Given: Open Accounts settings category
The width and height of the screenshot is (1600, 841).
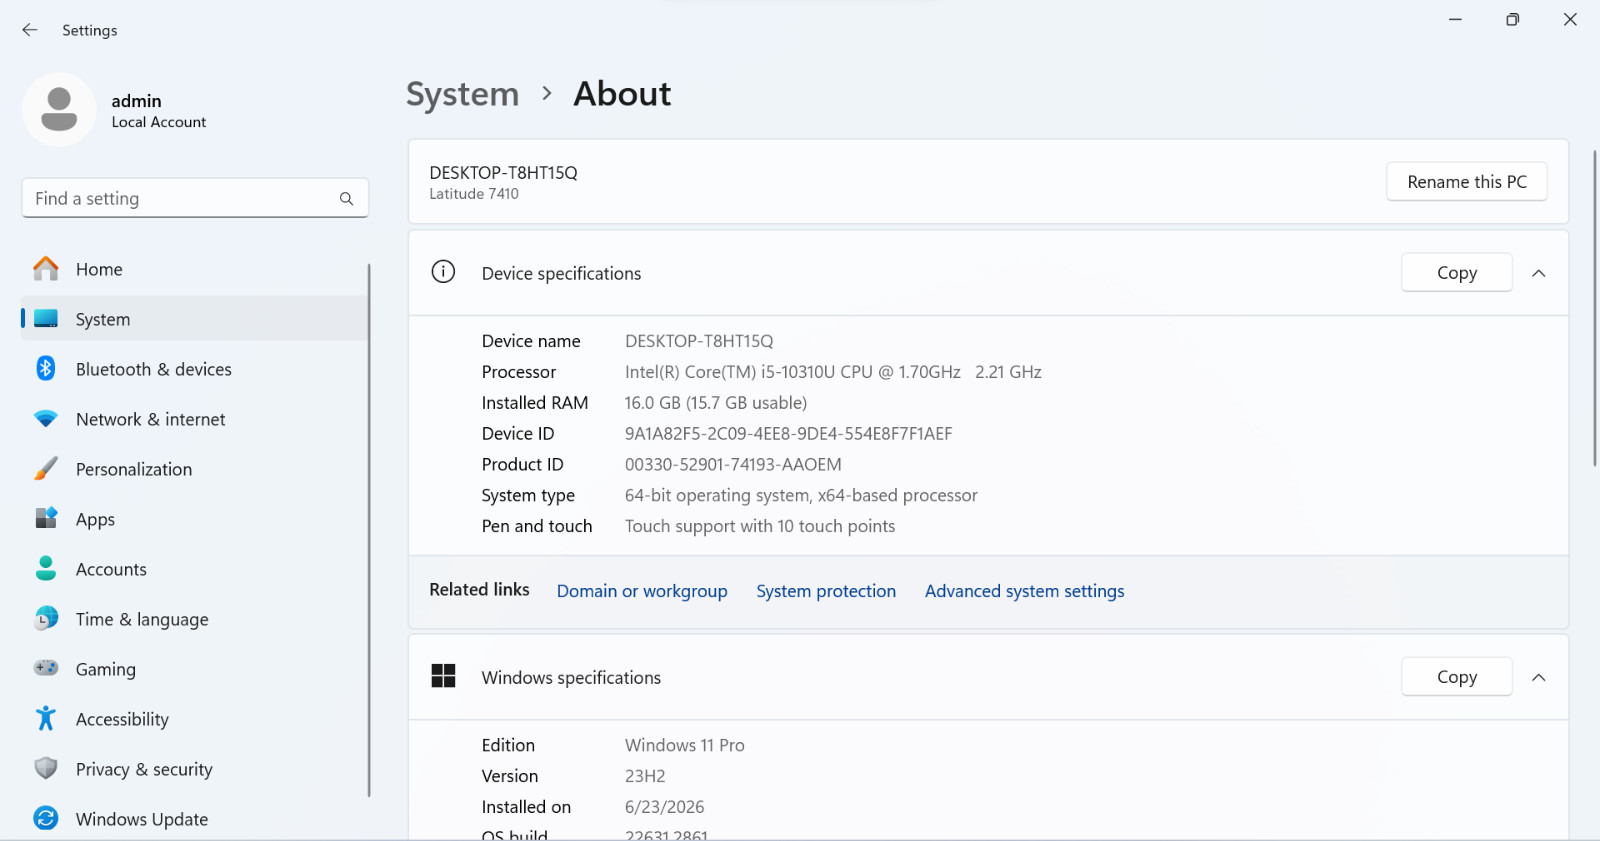Looking at the screenshot, I should (195, 569).
